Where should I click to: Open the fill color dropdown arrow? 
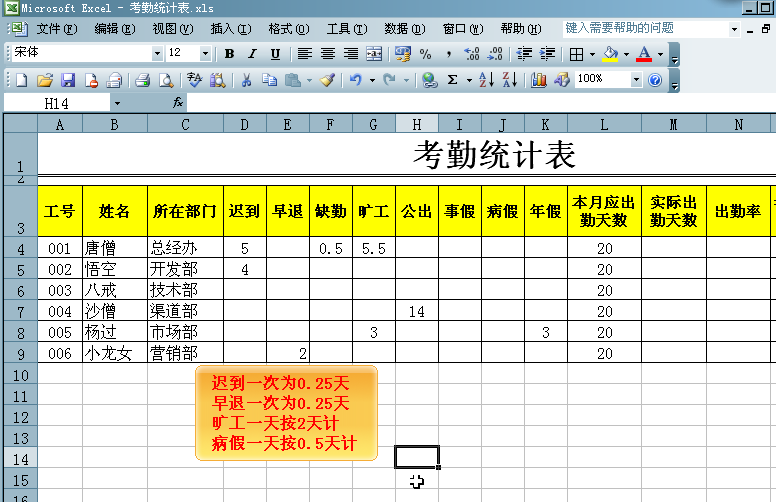coord(627,54)
